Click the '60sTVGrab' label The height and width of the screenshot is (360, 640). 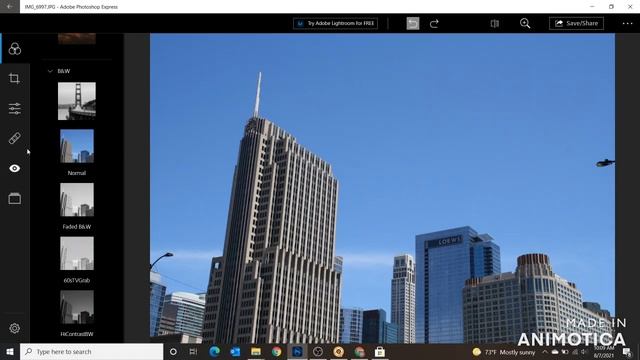click(77, 280)
